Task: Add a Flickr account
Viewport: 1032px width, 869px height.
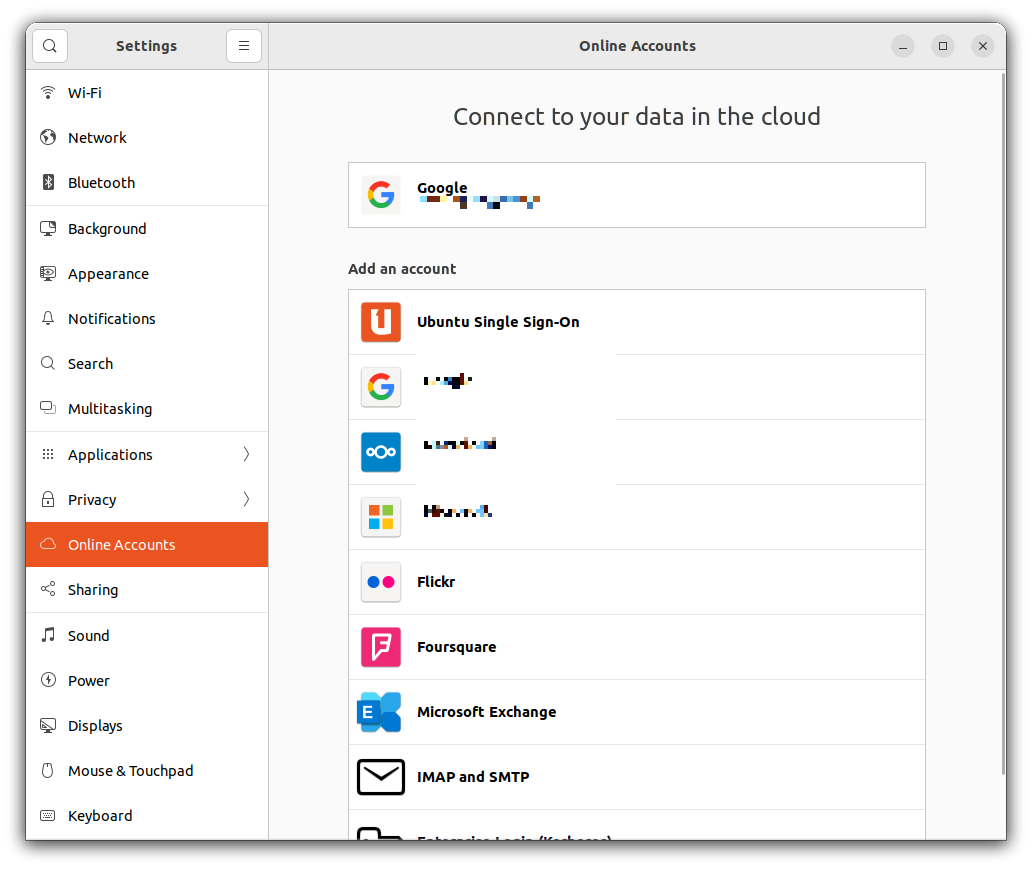Action: click(636, 582)
